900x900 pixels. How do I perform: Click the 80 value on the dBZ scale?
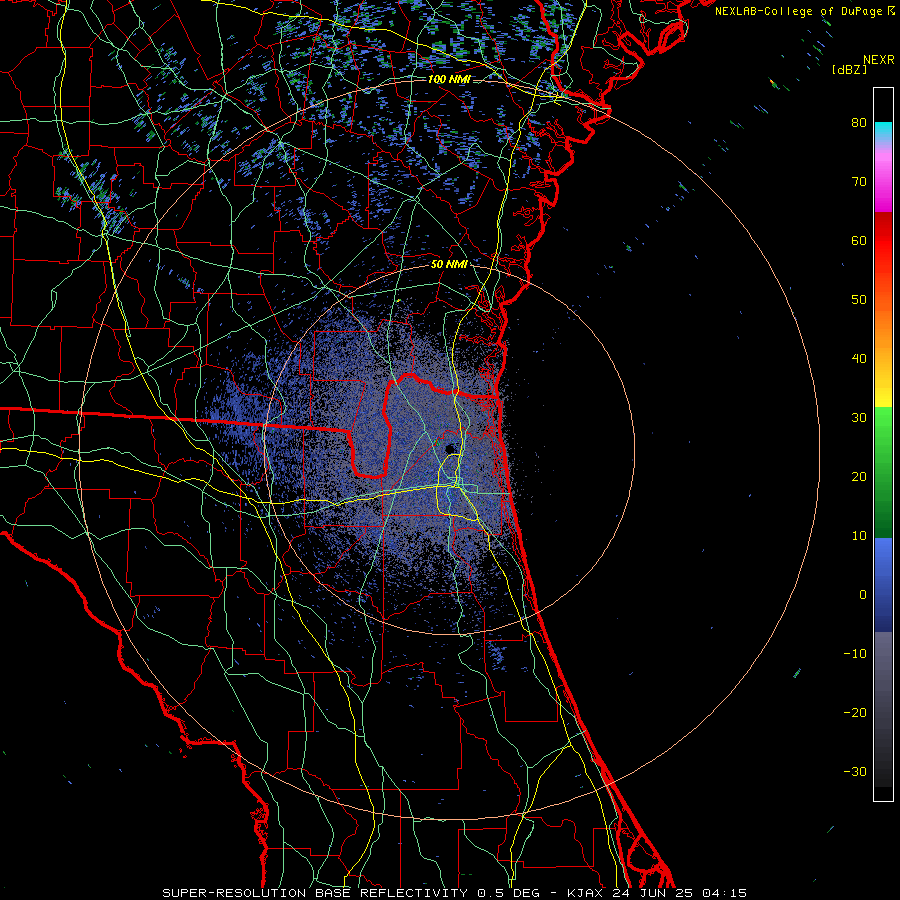859,123
